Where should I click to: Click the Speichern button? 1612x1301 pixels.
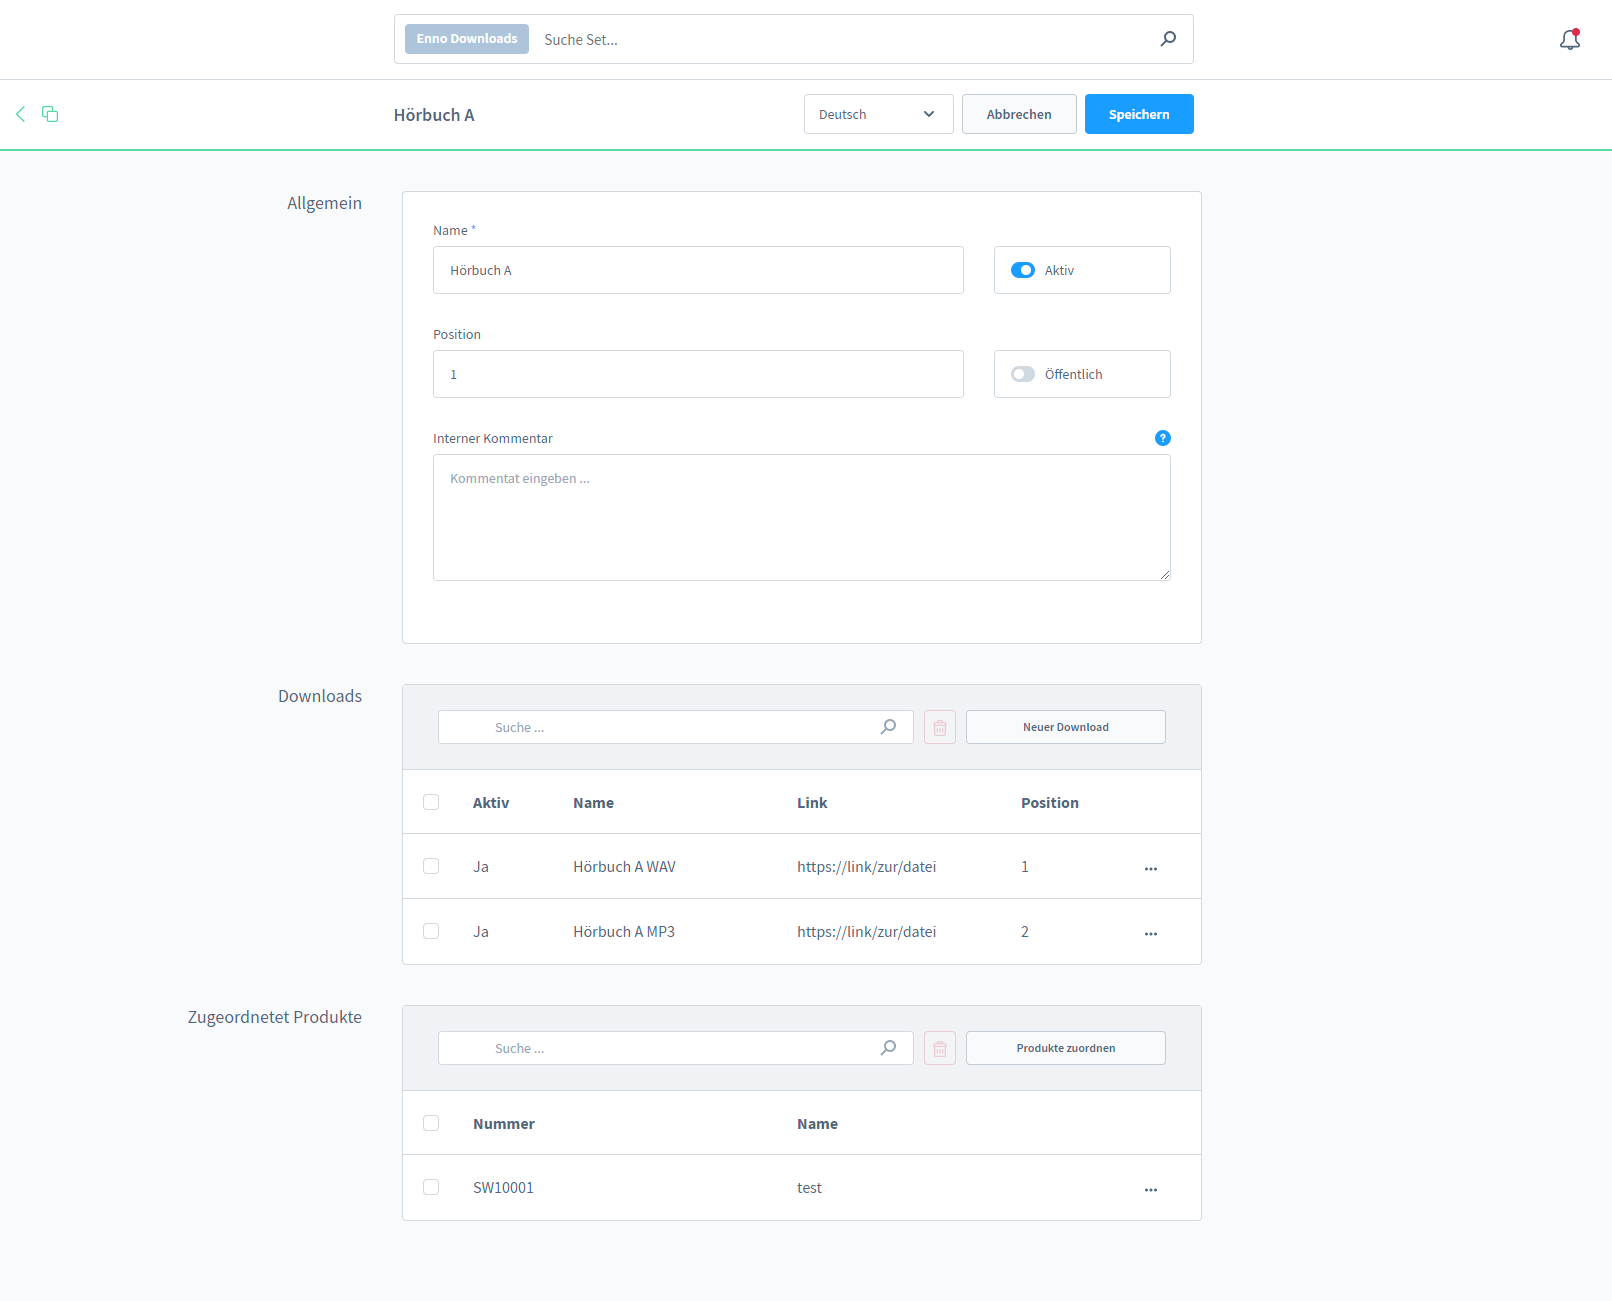[x=1139, y=114]
